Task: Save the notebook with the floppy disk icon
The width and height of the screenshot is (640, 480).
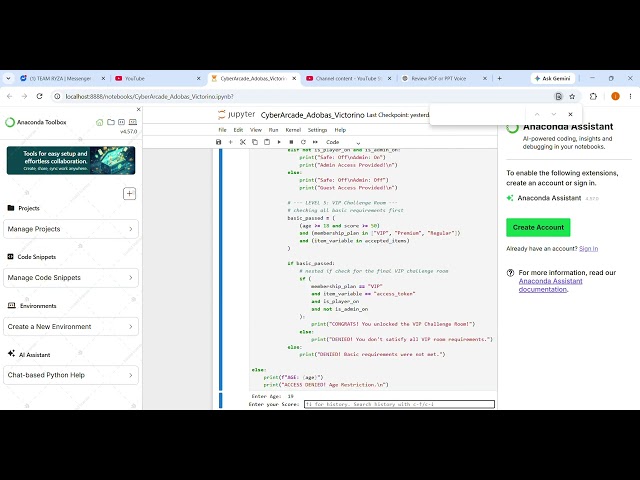Action: (x=218, y=142)
